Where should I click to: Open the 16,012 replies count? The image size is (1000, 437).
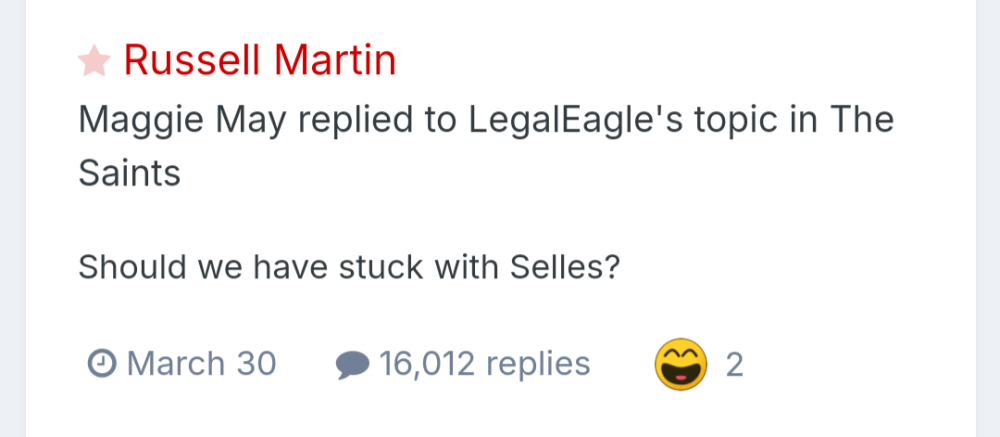485,363
